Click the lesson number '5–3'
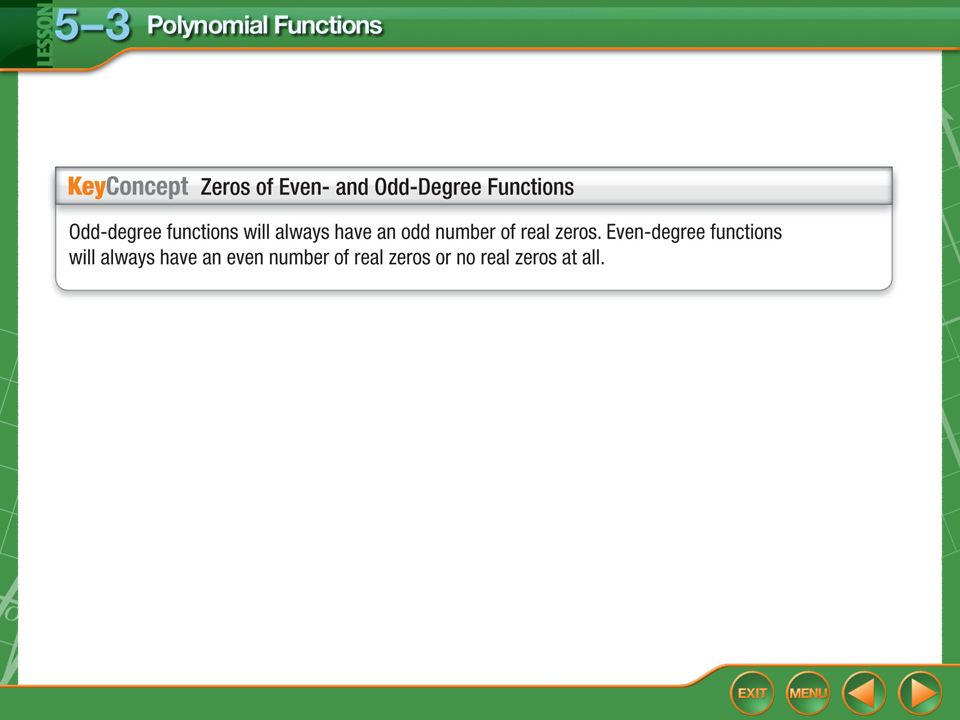 pyautogui.click(x=92, y=26)
